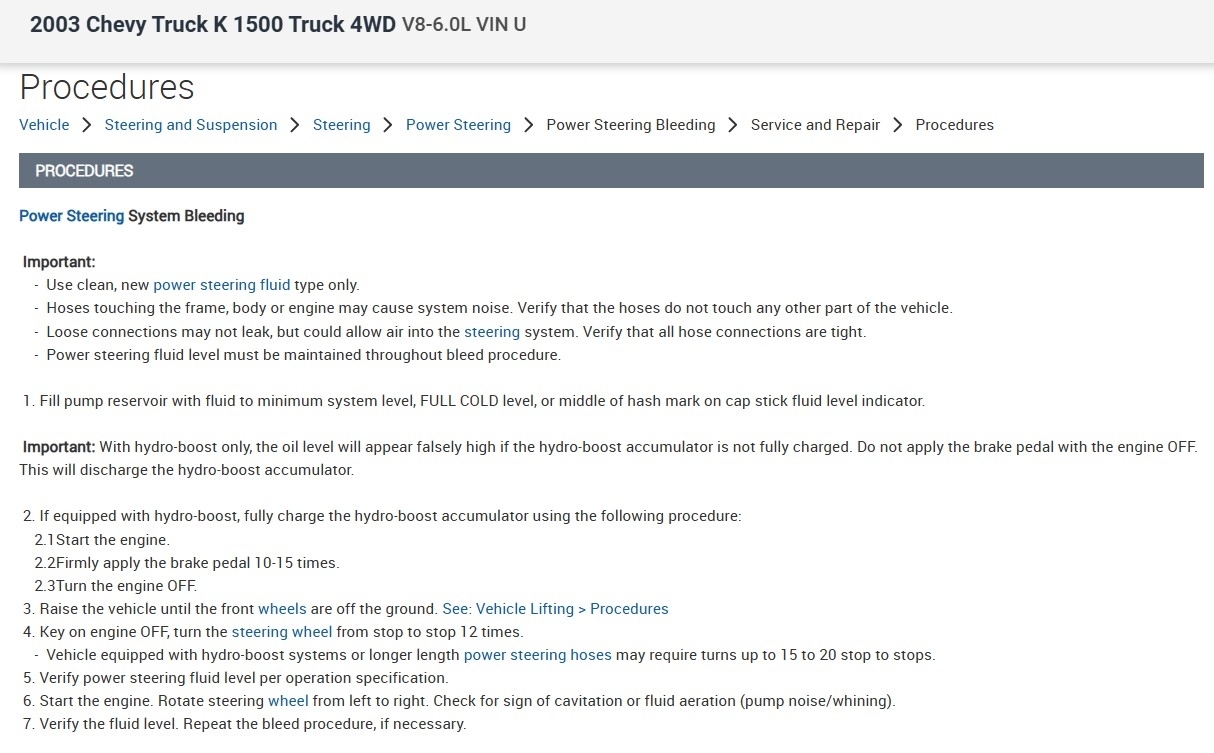Click the Power Steering link in the section heading
Image resolution: width=1214 pixels, height=753 pixels.
click(x=71, y=216)
